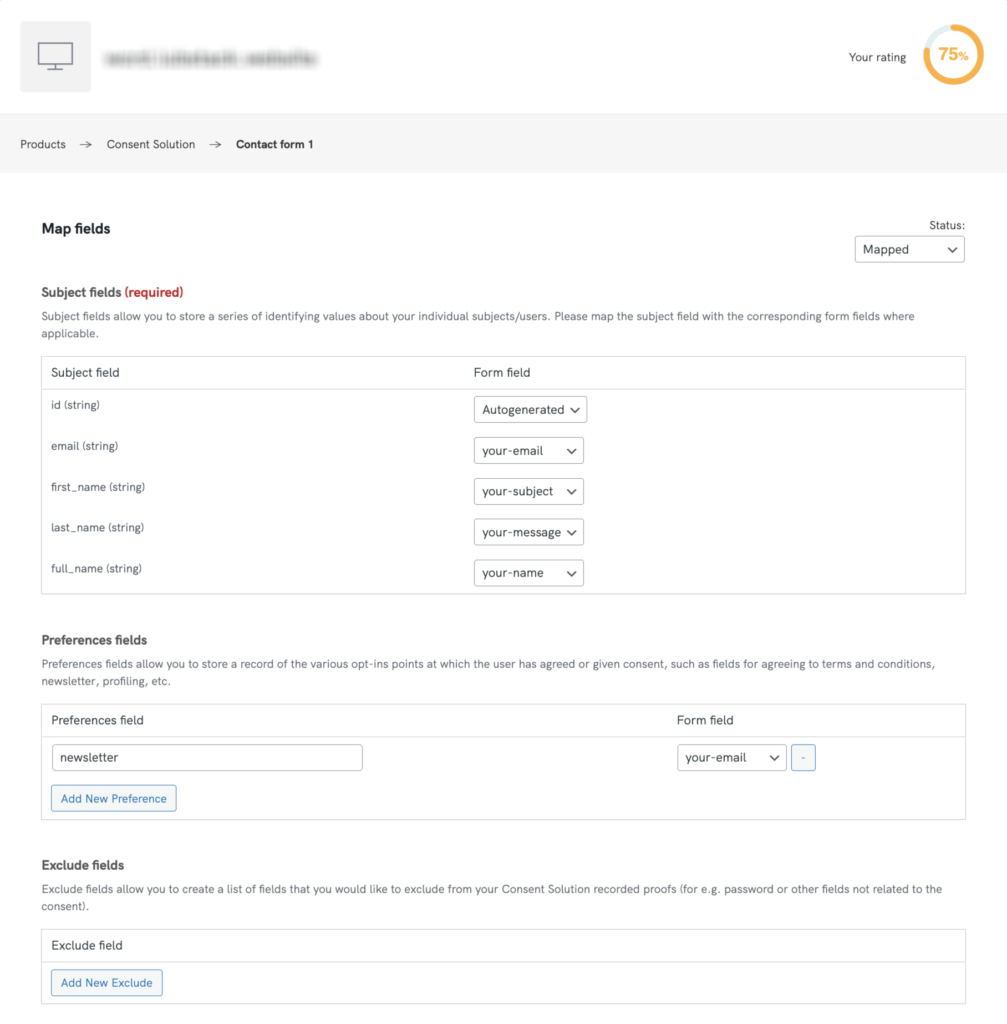This screenshot has height=1024, width=1007.
Task: Go to Products breadcrumb
Action: click(x=43, y=145)
